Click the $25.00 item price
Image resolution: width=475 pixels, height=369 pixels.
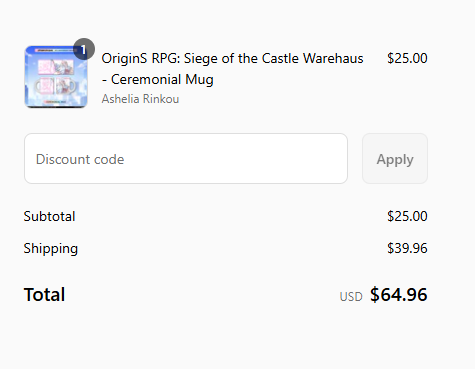[x=407, y=58]
